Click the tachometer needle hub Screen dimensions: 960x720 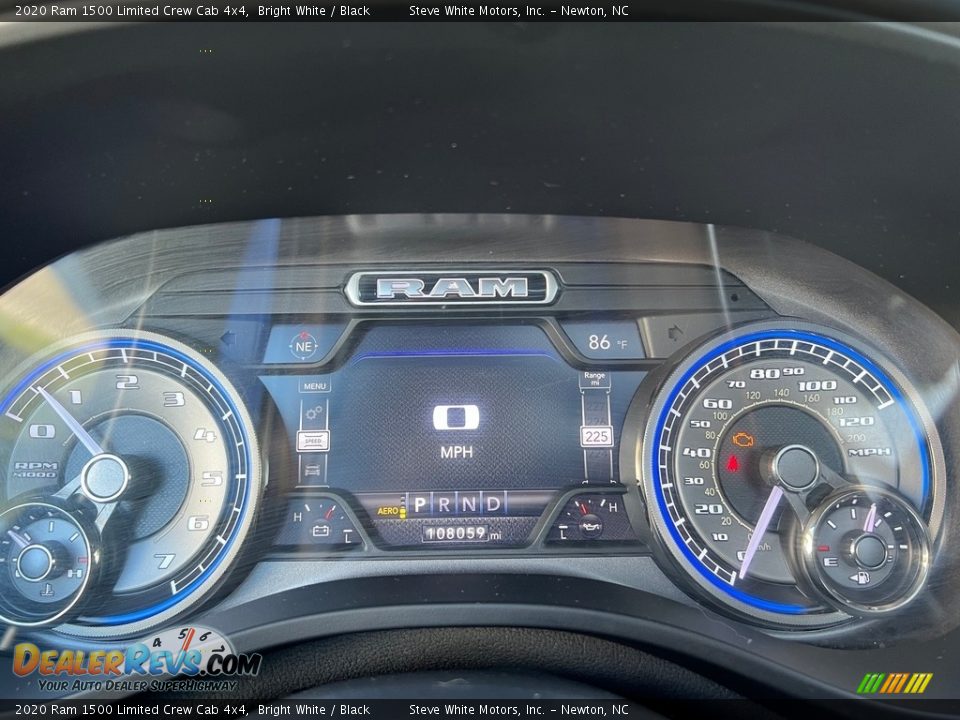point(104,478)
